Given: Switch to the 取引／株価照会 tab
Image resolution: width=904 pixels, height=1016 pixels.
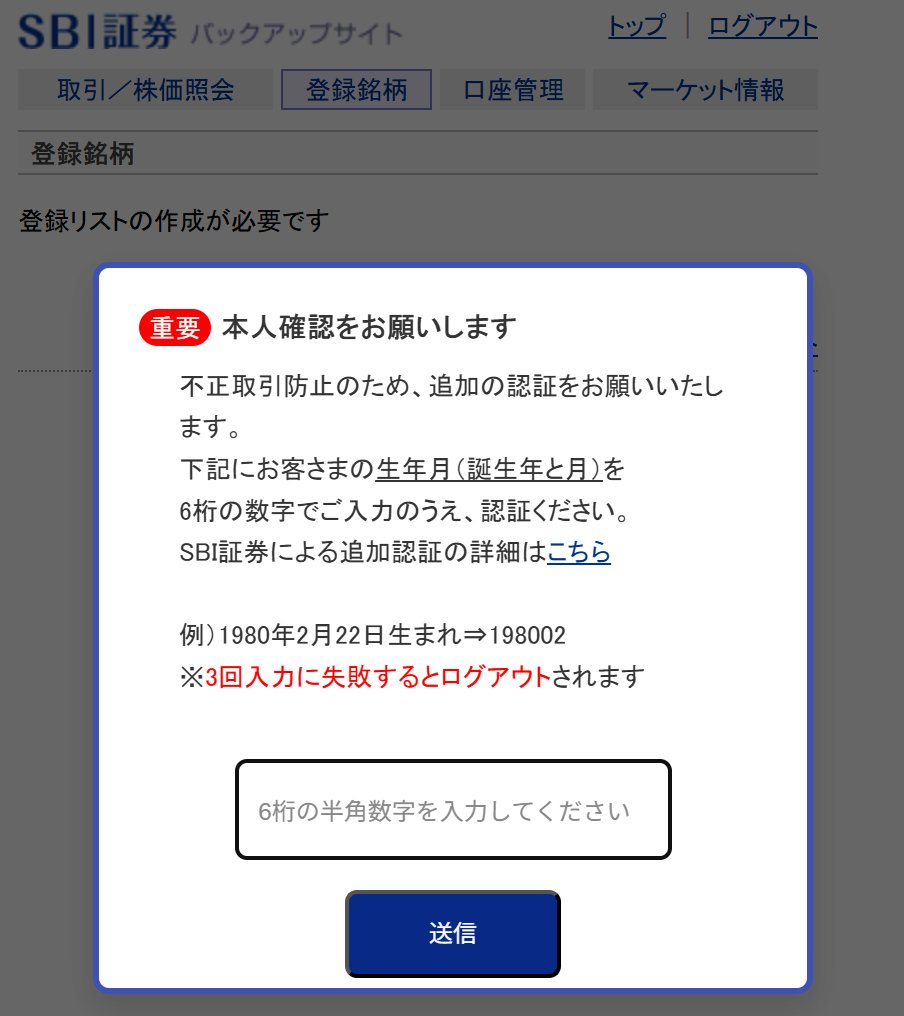Looking at the screenshot, I should point(146,89).
